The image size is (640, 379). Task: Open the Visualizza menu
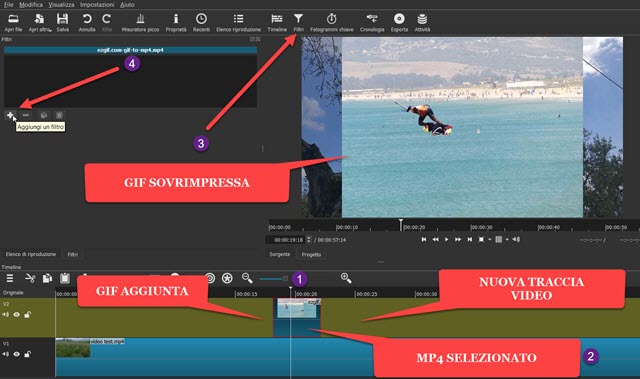61,4
